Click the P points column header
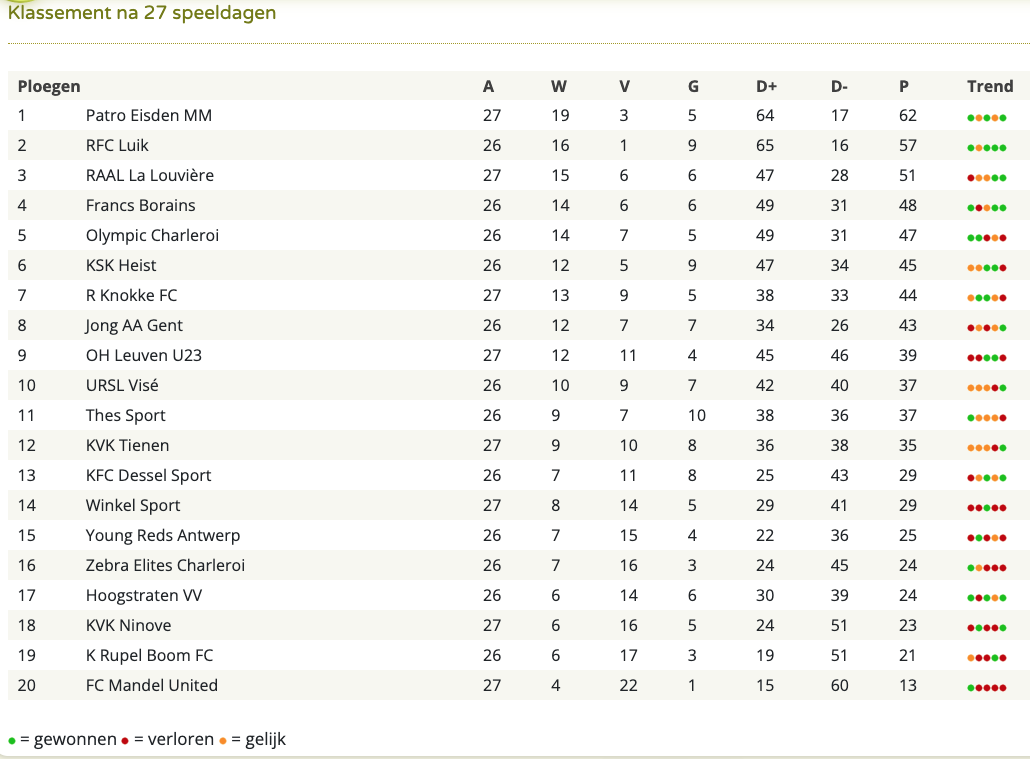The height and width of the screenshot is (759, 1030). coord(904,86)
